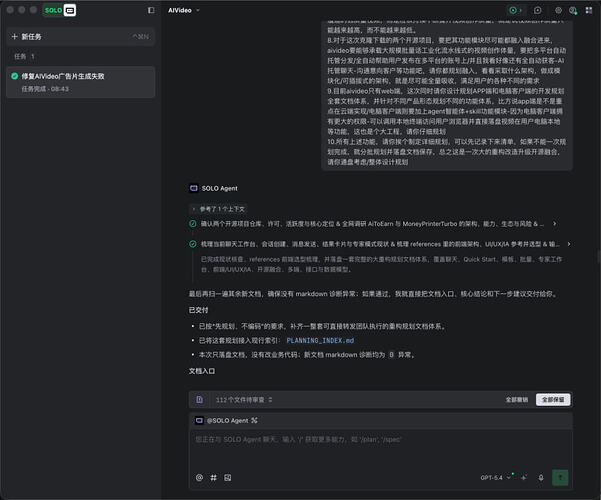
Task: Attach an image via picture icon
Action: (228, 477)
